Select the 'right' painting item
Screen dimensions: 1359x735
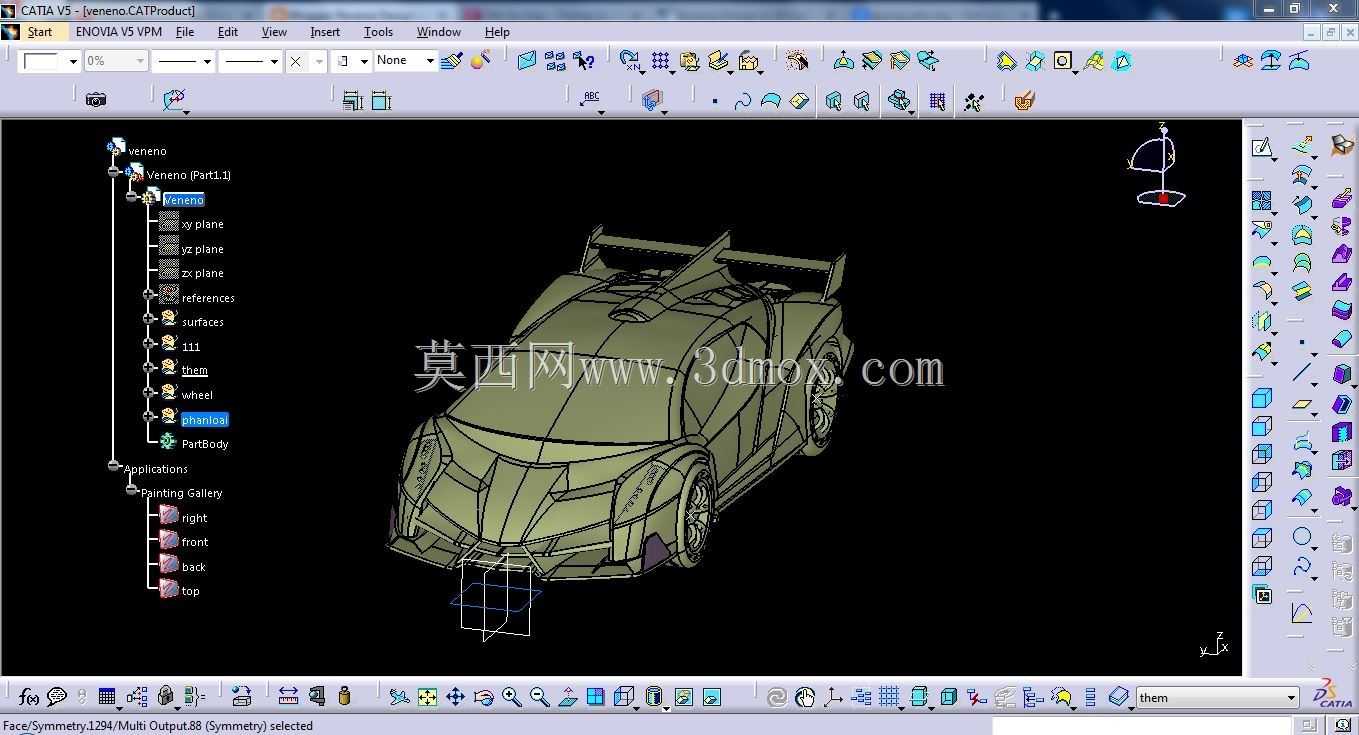coord(194,518)
